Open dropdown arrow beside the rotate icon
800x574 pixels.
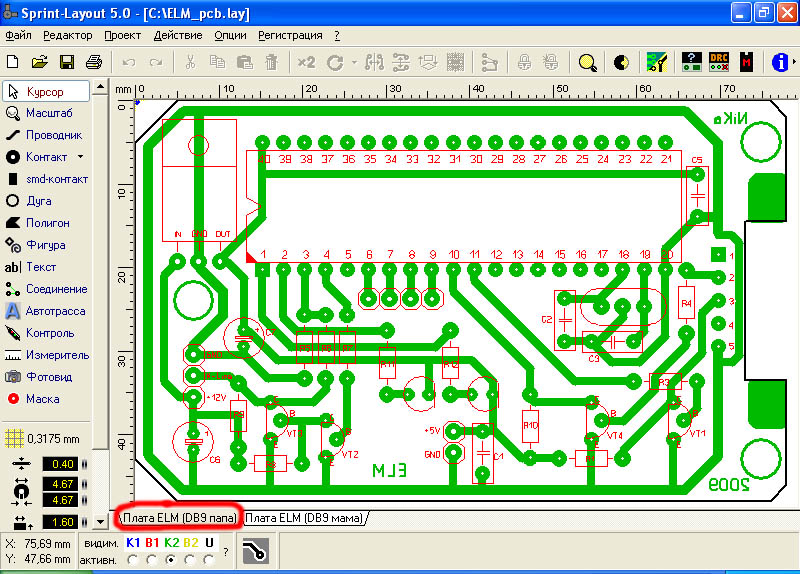click(x=354, y=62)
